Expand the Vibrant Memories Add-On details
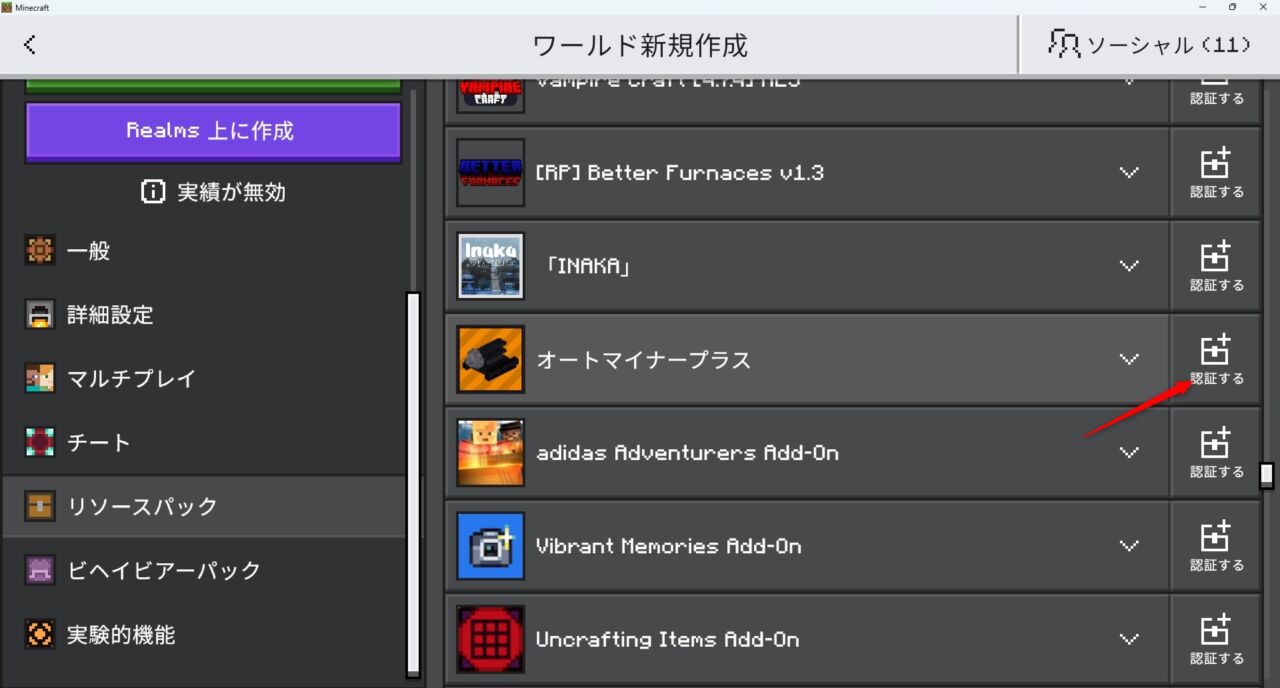Image resolution: width=1280 pixels, height=688 pixels. coord(1129,546)
